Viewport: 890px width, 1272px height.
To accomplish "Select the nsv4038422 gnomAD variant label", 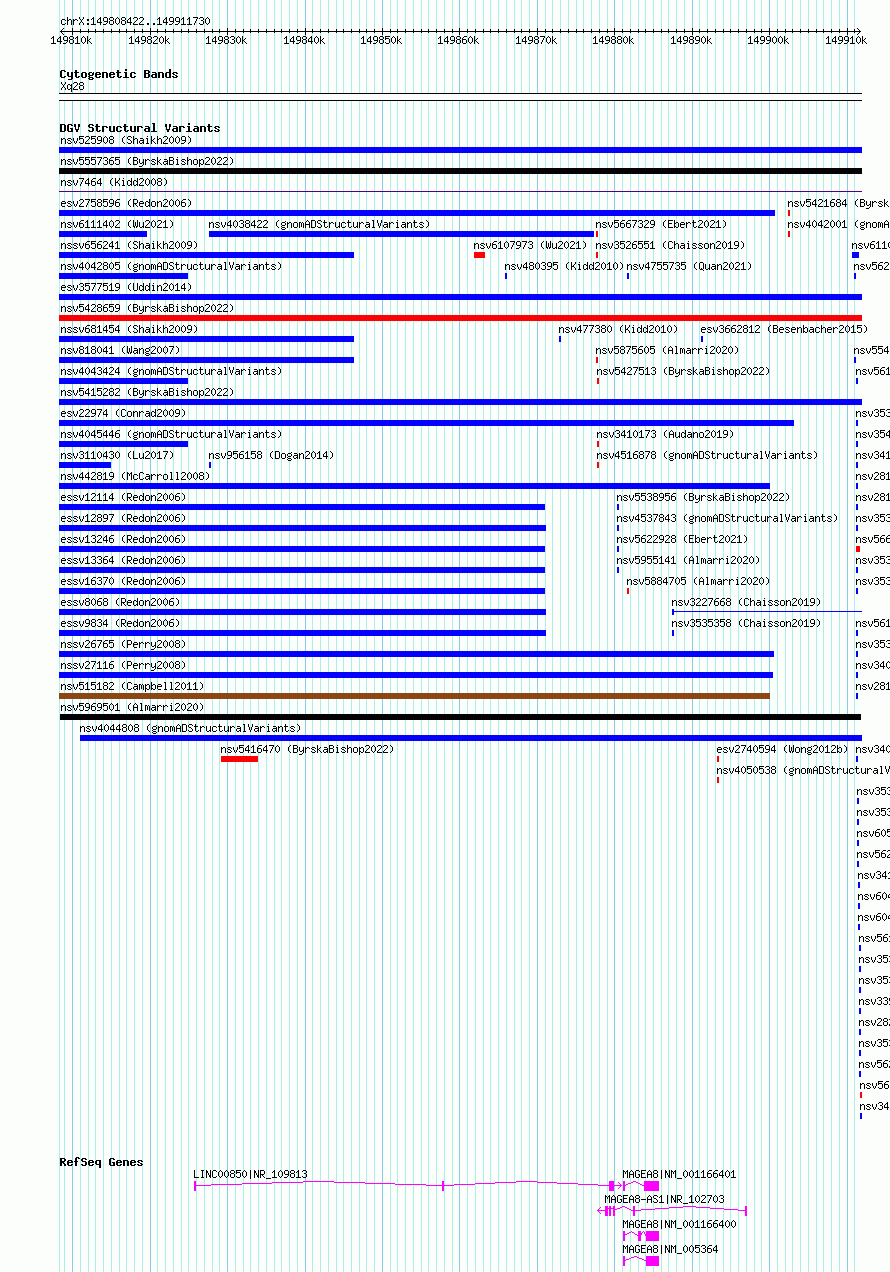I will tap(320, 224).
